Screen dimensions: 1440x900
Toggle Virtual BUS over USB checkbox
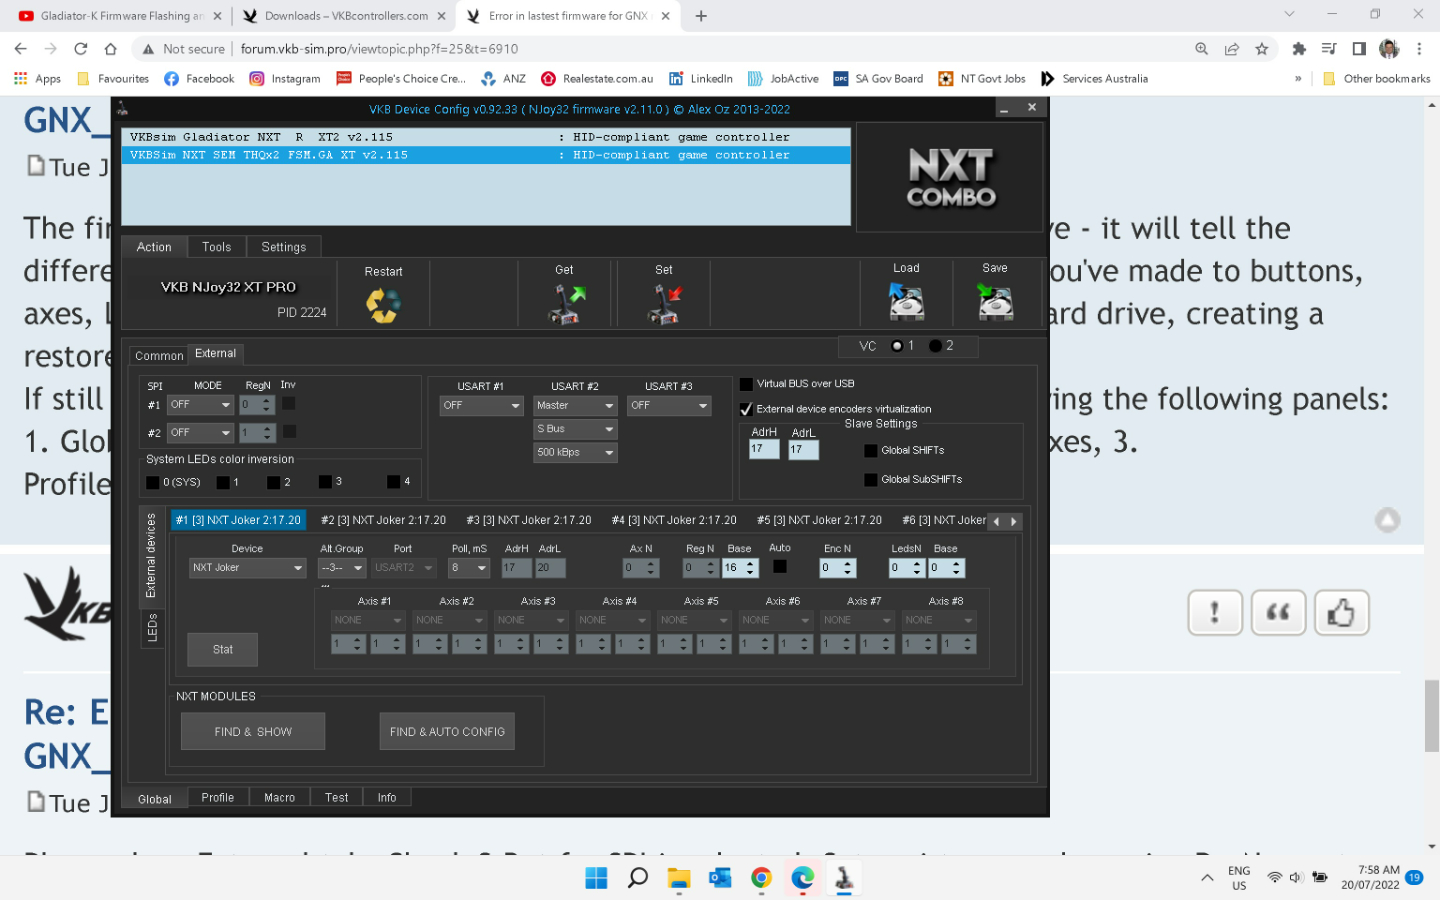746,384
